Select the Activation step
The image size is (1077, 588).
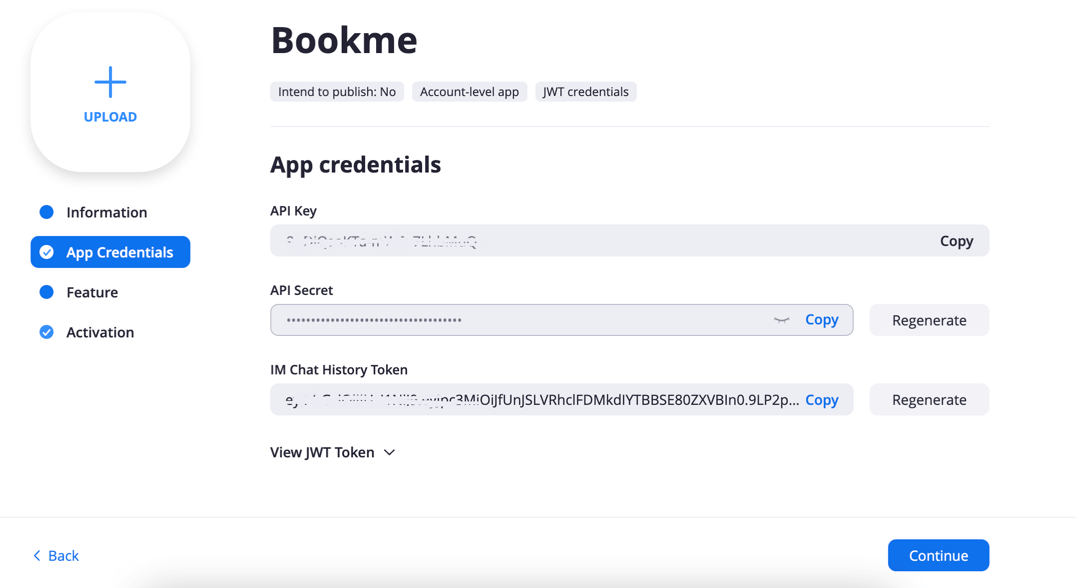click(100, 332)
